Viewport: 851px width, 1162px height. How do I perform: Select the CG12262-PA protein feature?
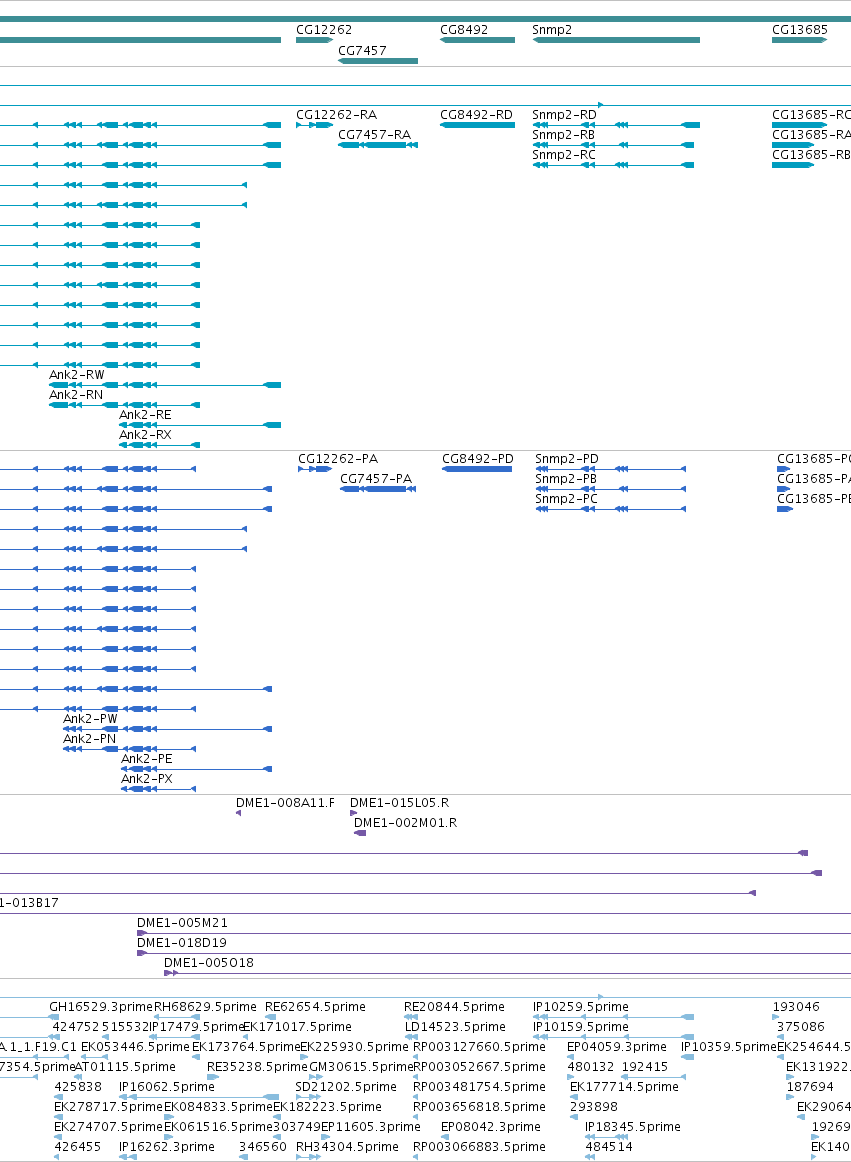click(314, 469)
